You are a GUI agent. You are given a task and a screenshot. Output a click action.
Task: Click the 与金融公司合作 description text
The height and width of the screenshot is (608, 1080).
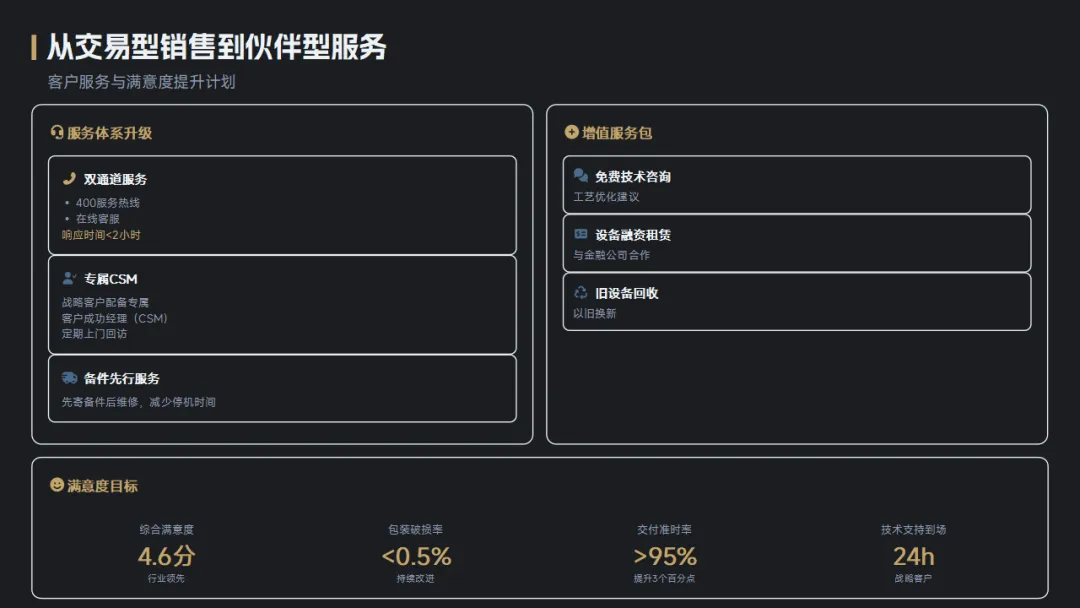coord(611,255)
